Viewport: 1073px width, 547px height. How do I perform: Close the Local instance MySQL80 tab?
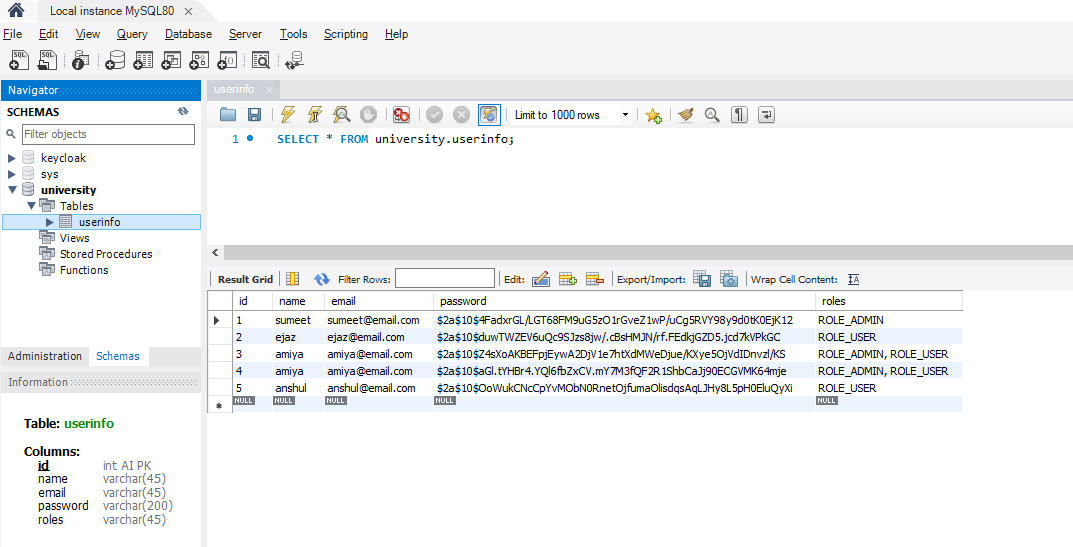tap(189, 12)
